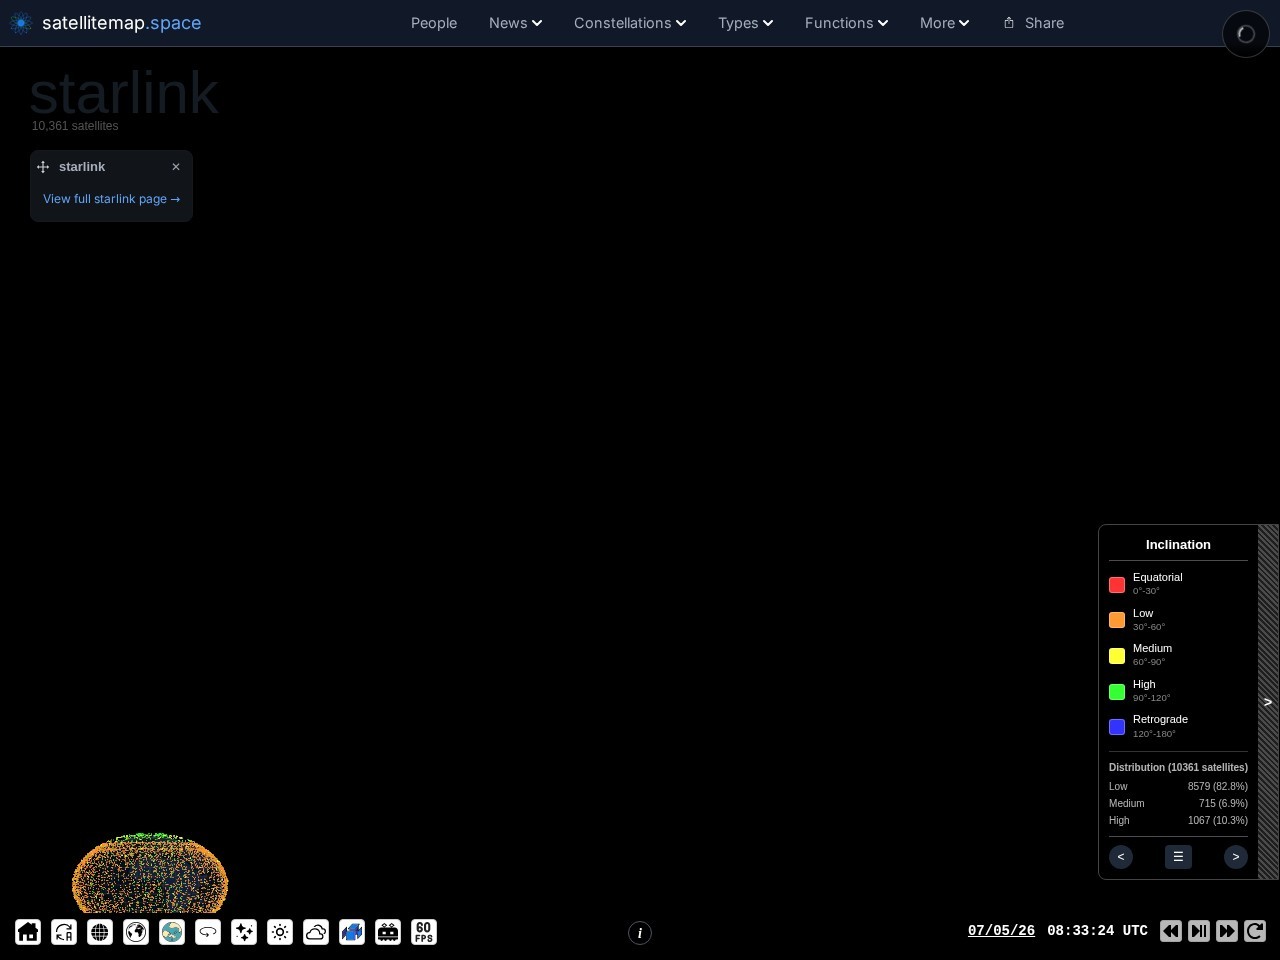Open the People menu item
This screenshot has width=1280, height=960.
click(434, 23)
